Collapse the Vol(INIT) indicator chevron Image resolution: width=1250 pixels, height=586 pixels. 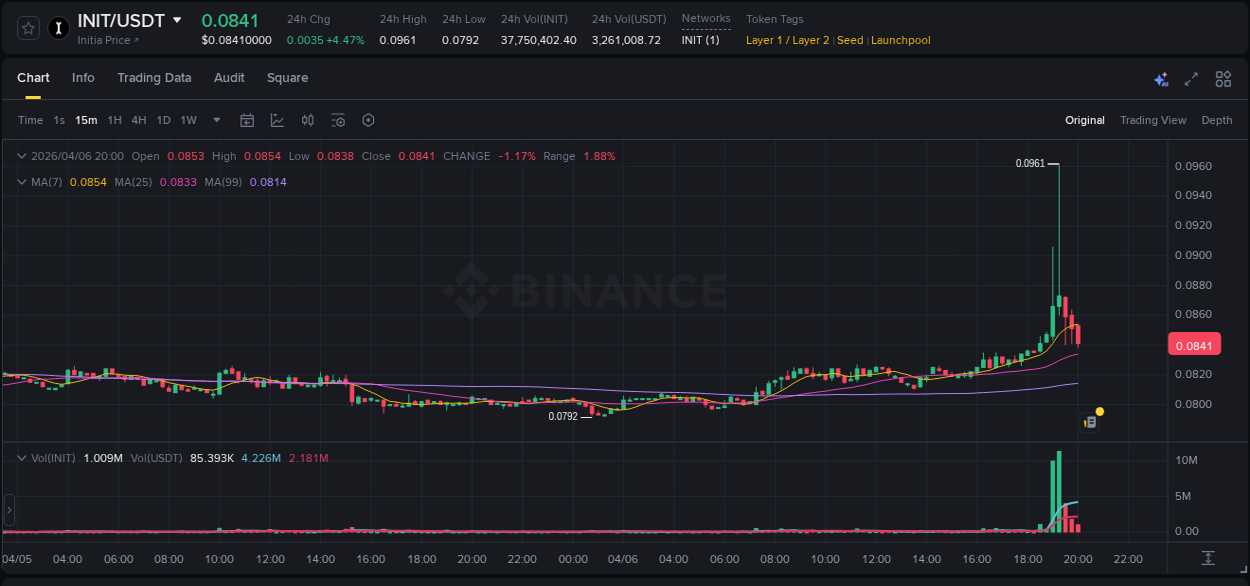(22, 458)
